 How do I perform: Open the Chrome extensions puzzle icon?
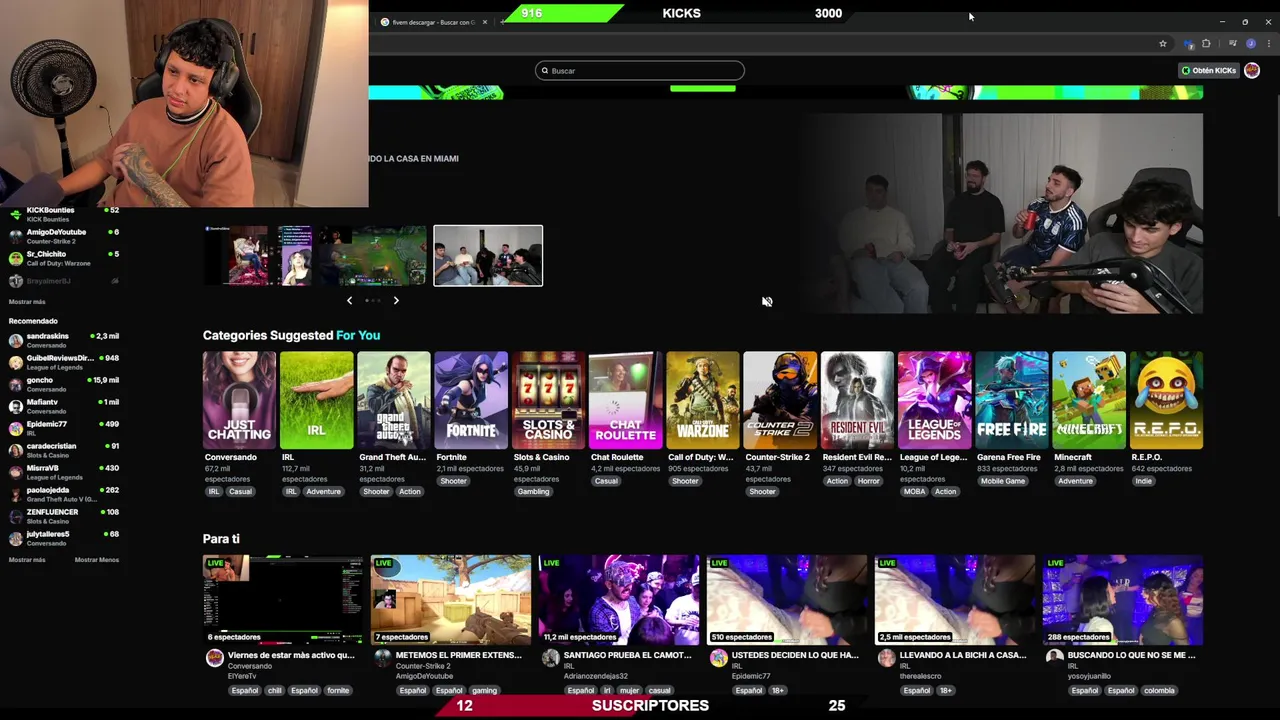(1206, 44)
